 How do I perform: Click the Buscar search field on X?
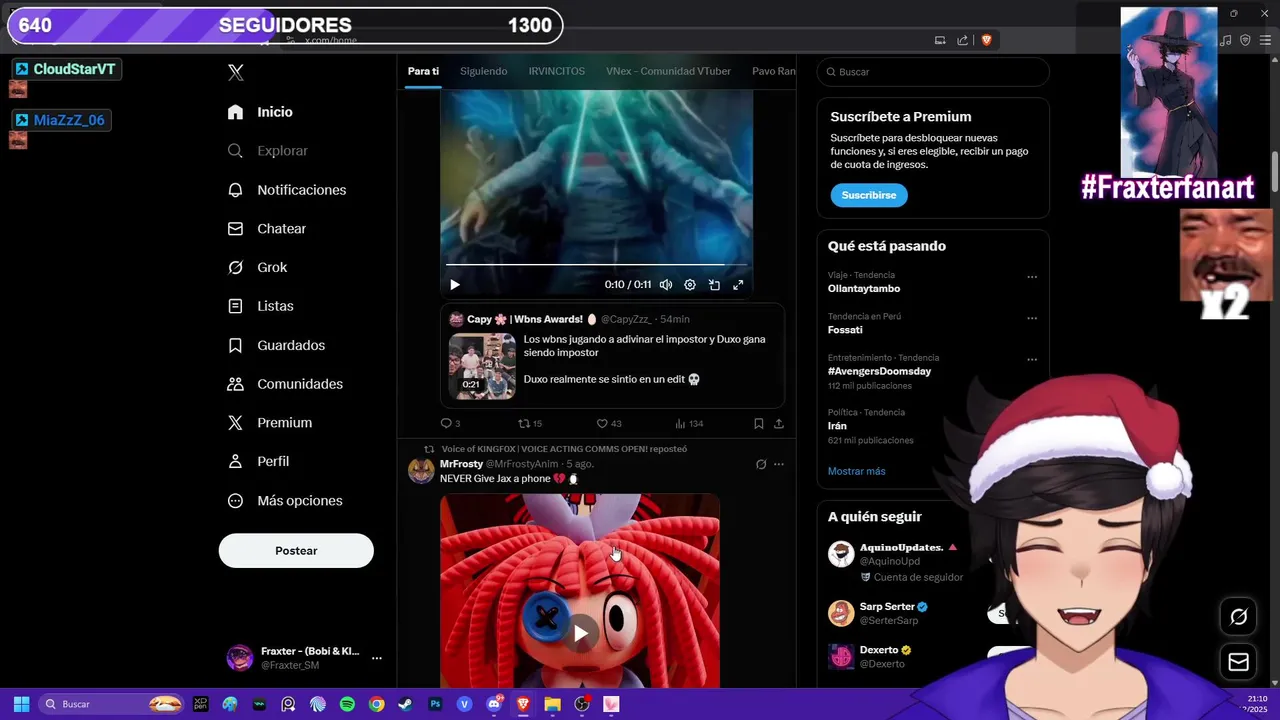pos(933,72)
